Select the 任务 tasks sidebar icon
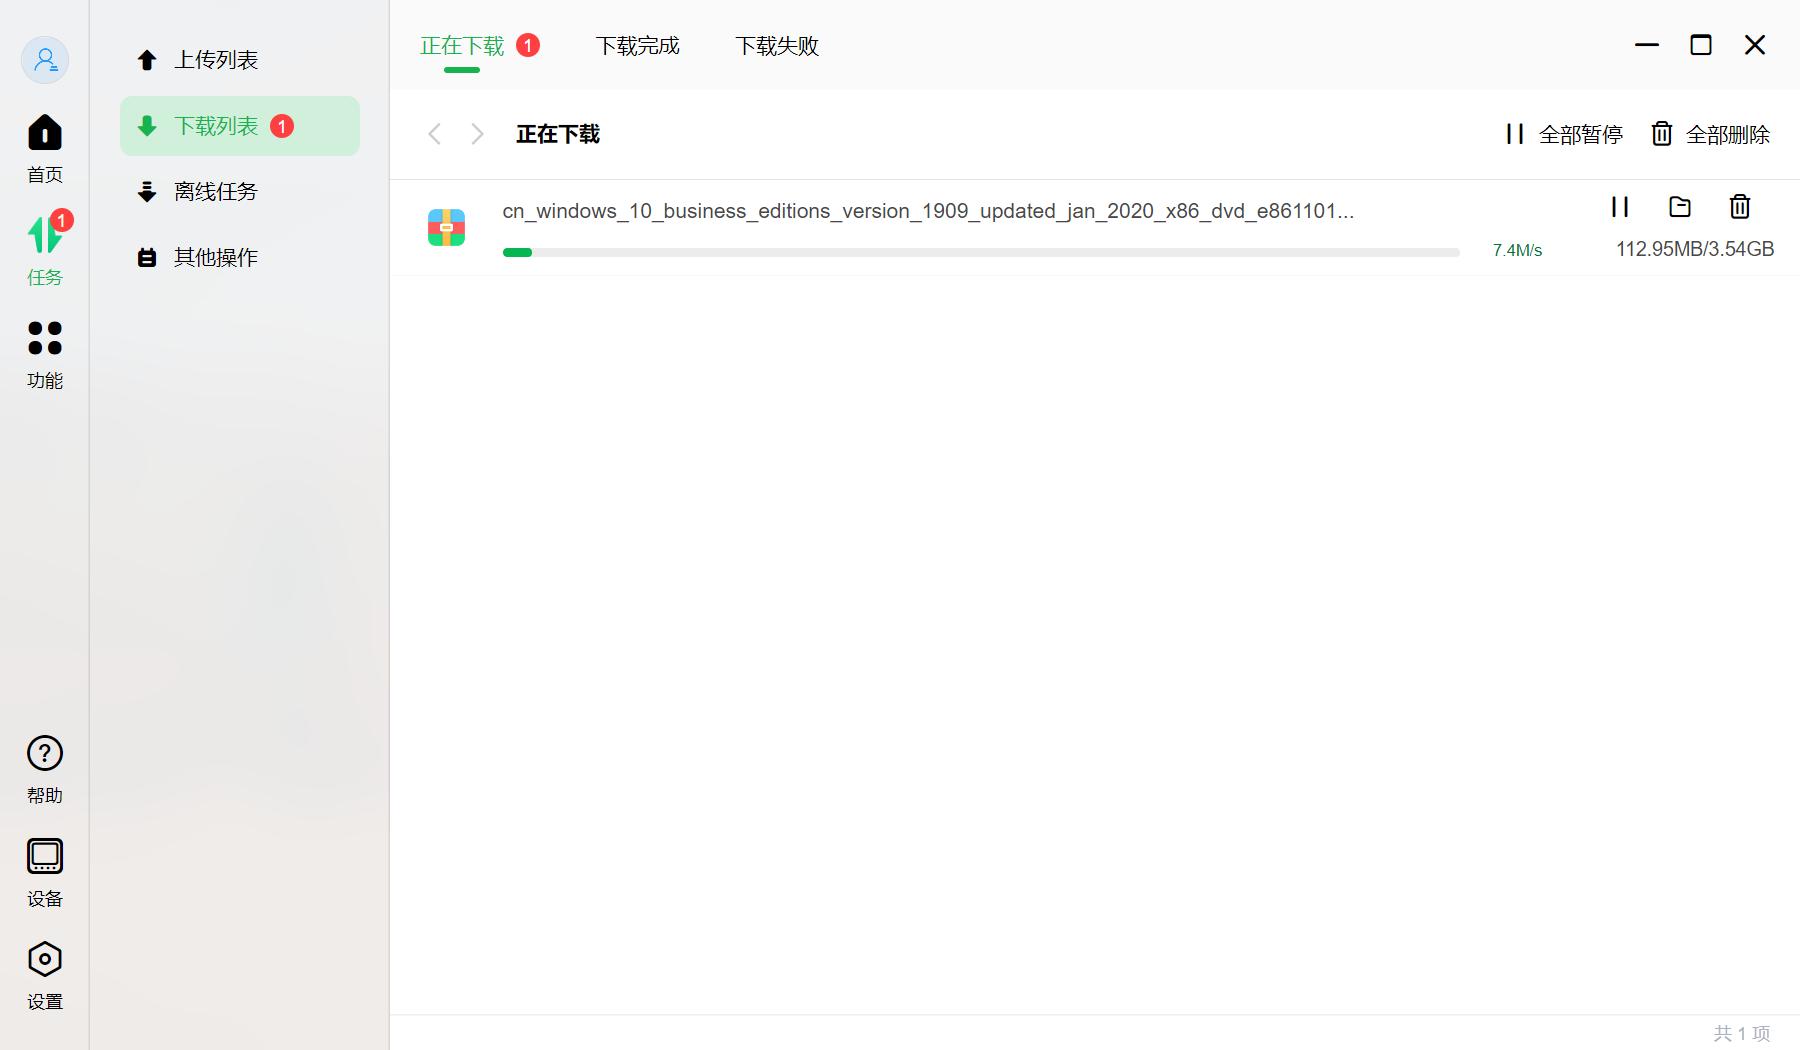The height and width of the screenshot is (1050, 1800). click(44, 250)
